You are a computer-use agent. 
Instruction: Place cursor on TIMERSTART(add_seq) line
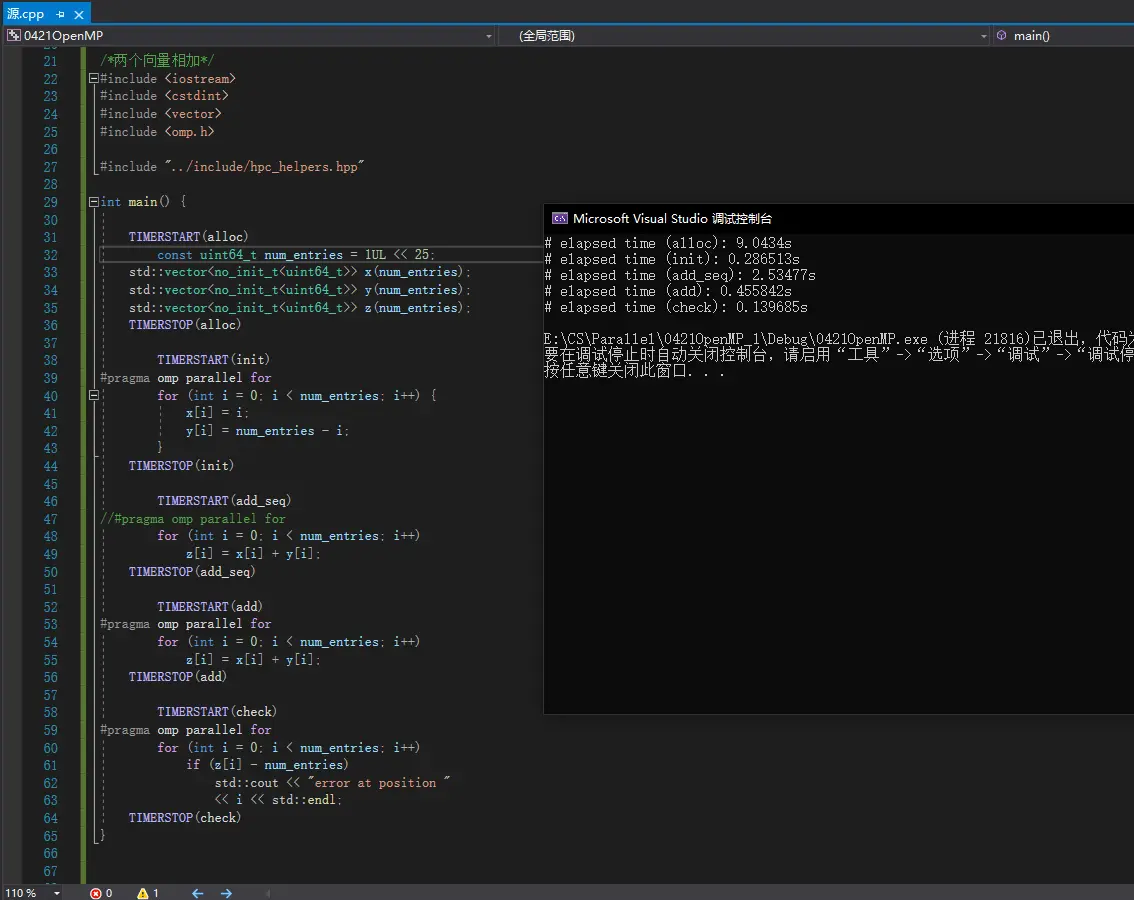(x=224, y=501)
